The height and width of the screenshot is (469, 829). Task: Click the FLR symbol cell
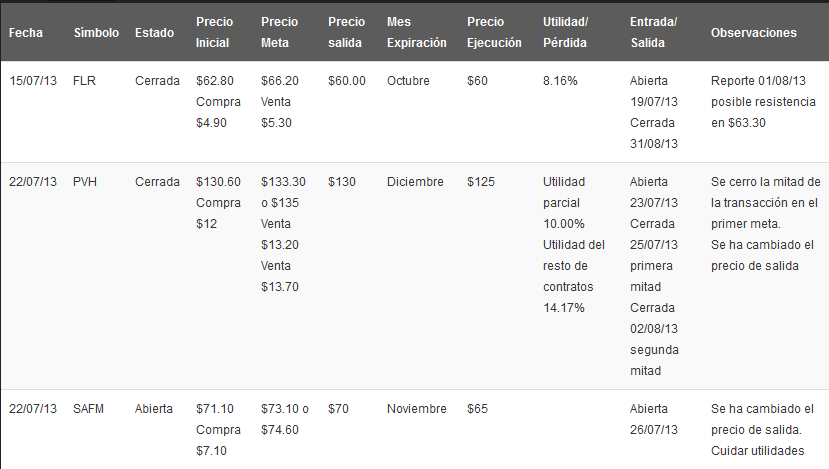pyautogui.click(x=84, y=81)
